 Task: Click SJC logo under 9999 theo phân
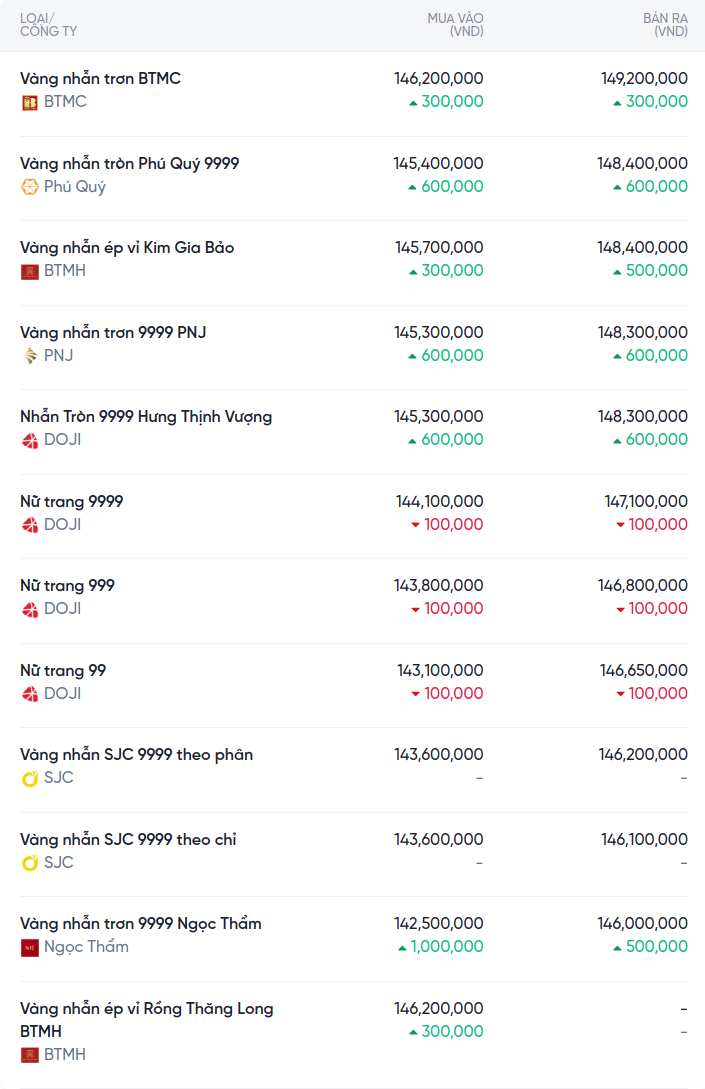(x=30, y=778)
